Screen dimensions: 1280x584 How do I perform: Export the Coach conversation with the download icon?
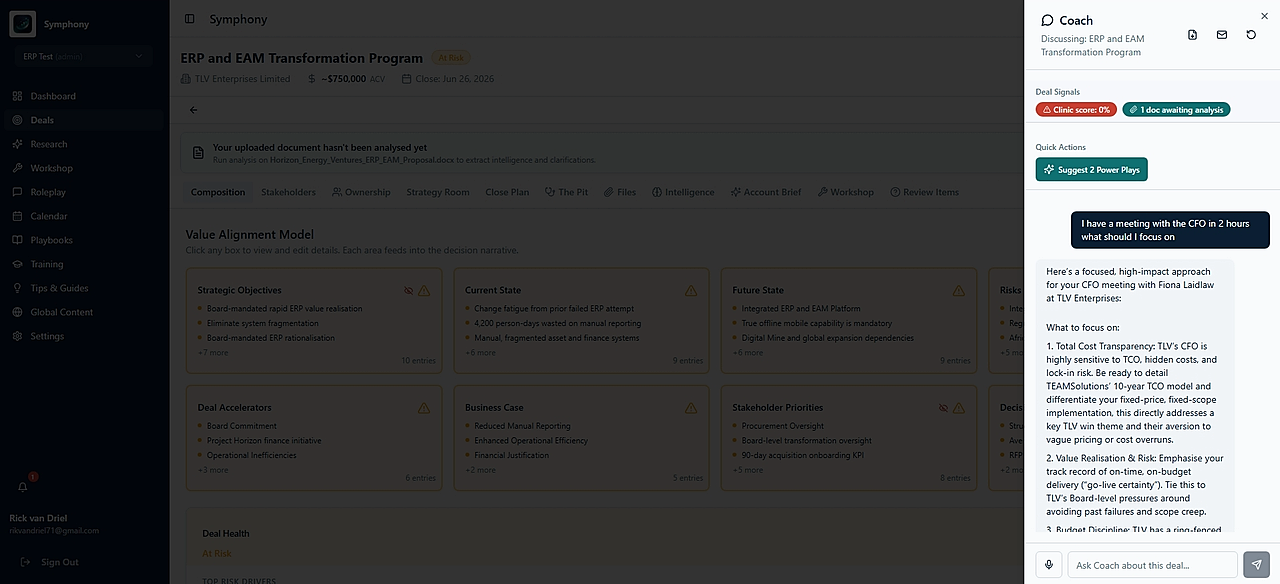coord(1192,35)
